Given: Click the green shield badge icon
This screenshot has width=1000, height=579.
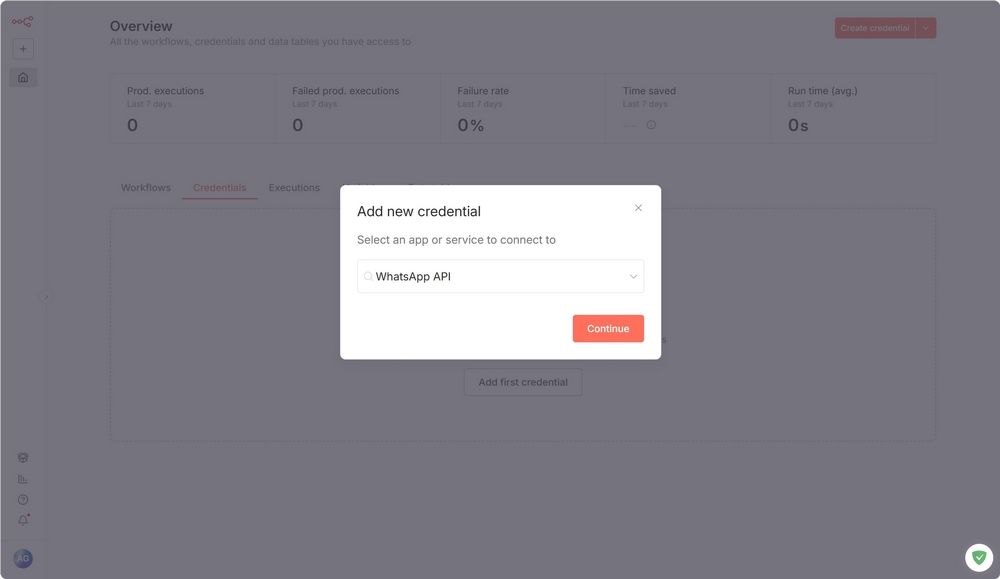Looking at the screenshot, I should [978, 557].
